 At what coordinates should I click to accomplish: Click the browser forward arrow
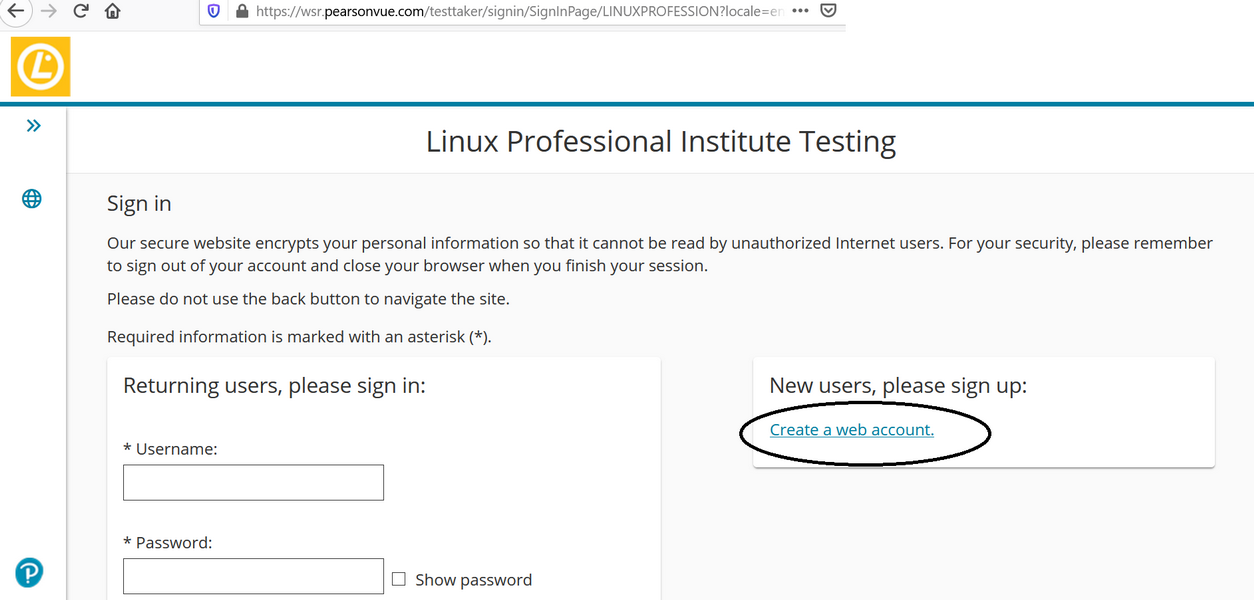[x=48, y=11]
